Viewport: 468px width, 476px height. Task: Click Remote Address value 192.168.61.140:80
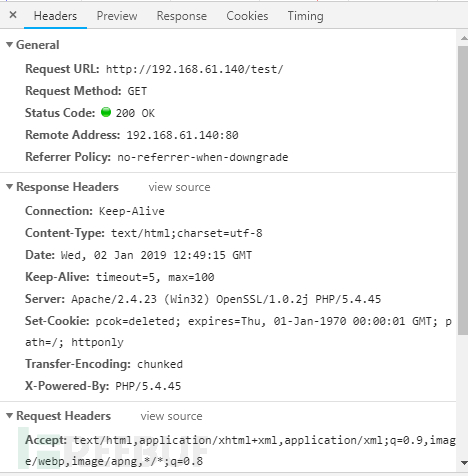coord(182,135)
